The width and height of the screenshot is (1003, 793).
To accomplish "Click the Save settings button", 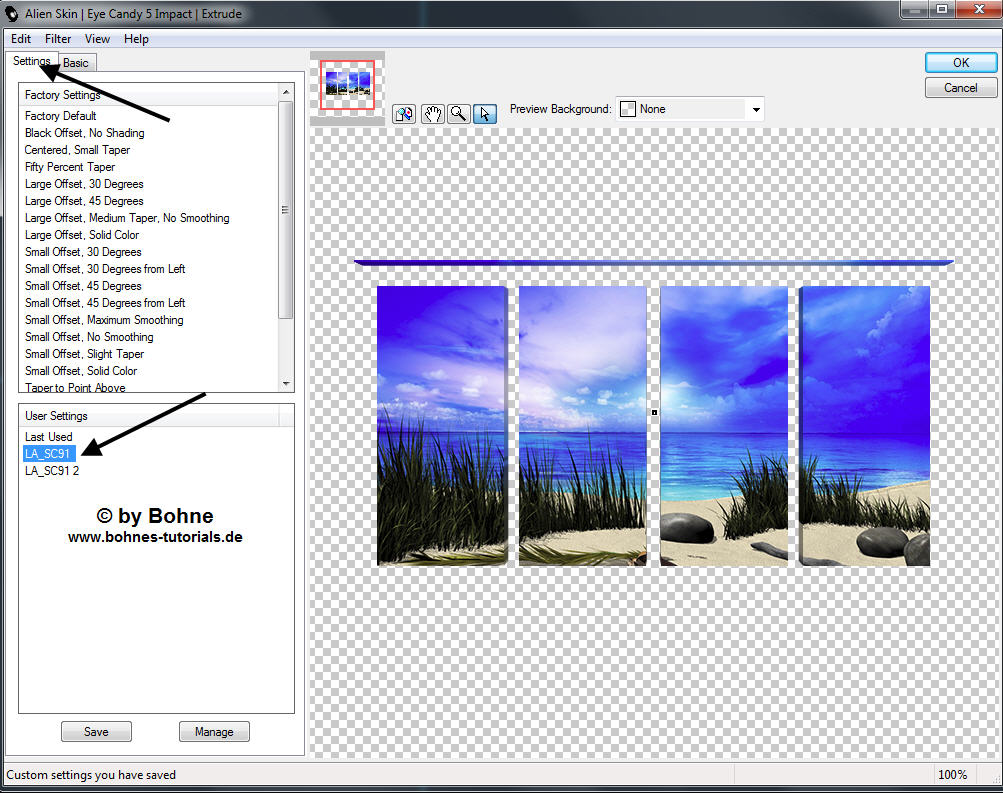I will click(x=96, y=732).
